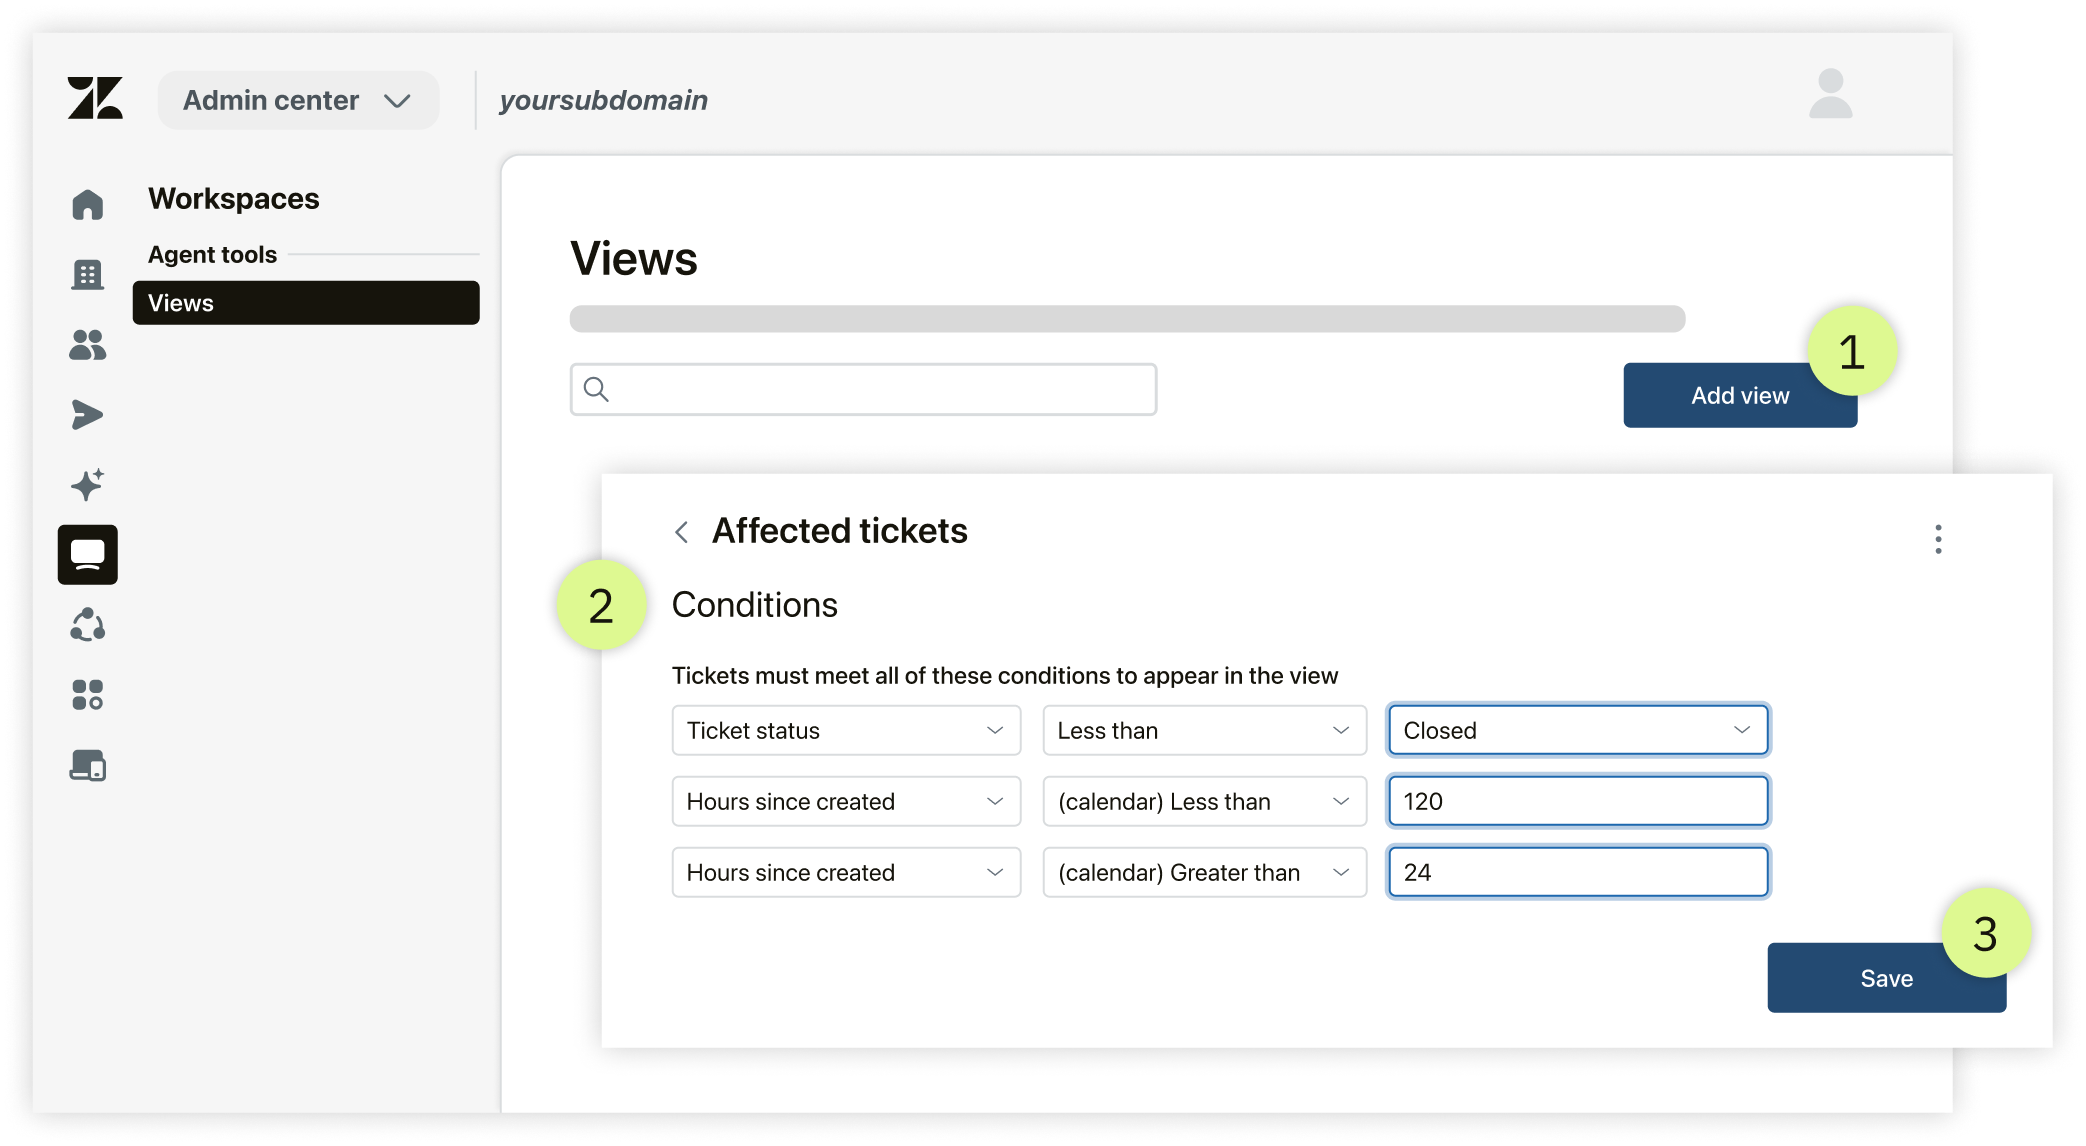Save the Affected tickets view
Viewport: 2086px width, 1146px height.
point(1886,977)
